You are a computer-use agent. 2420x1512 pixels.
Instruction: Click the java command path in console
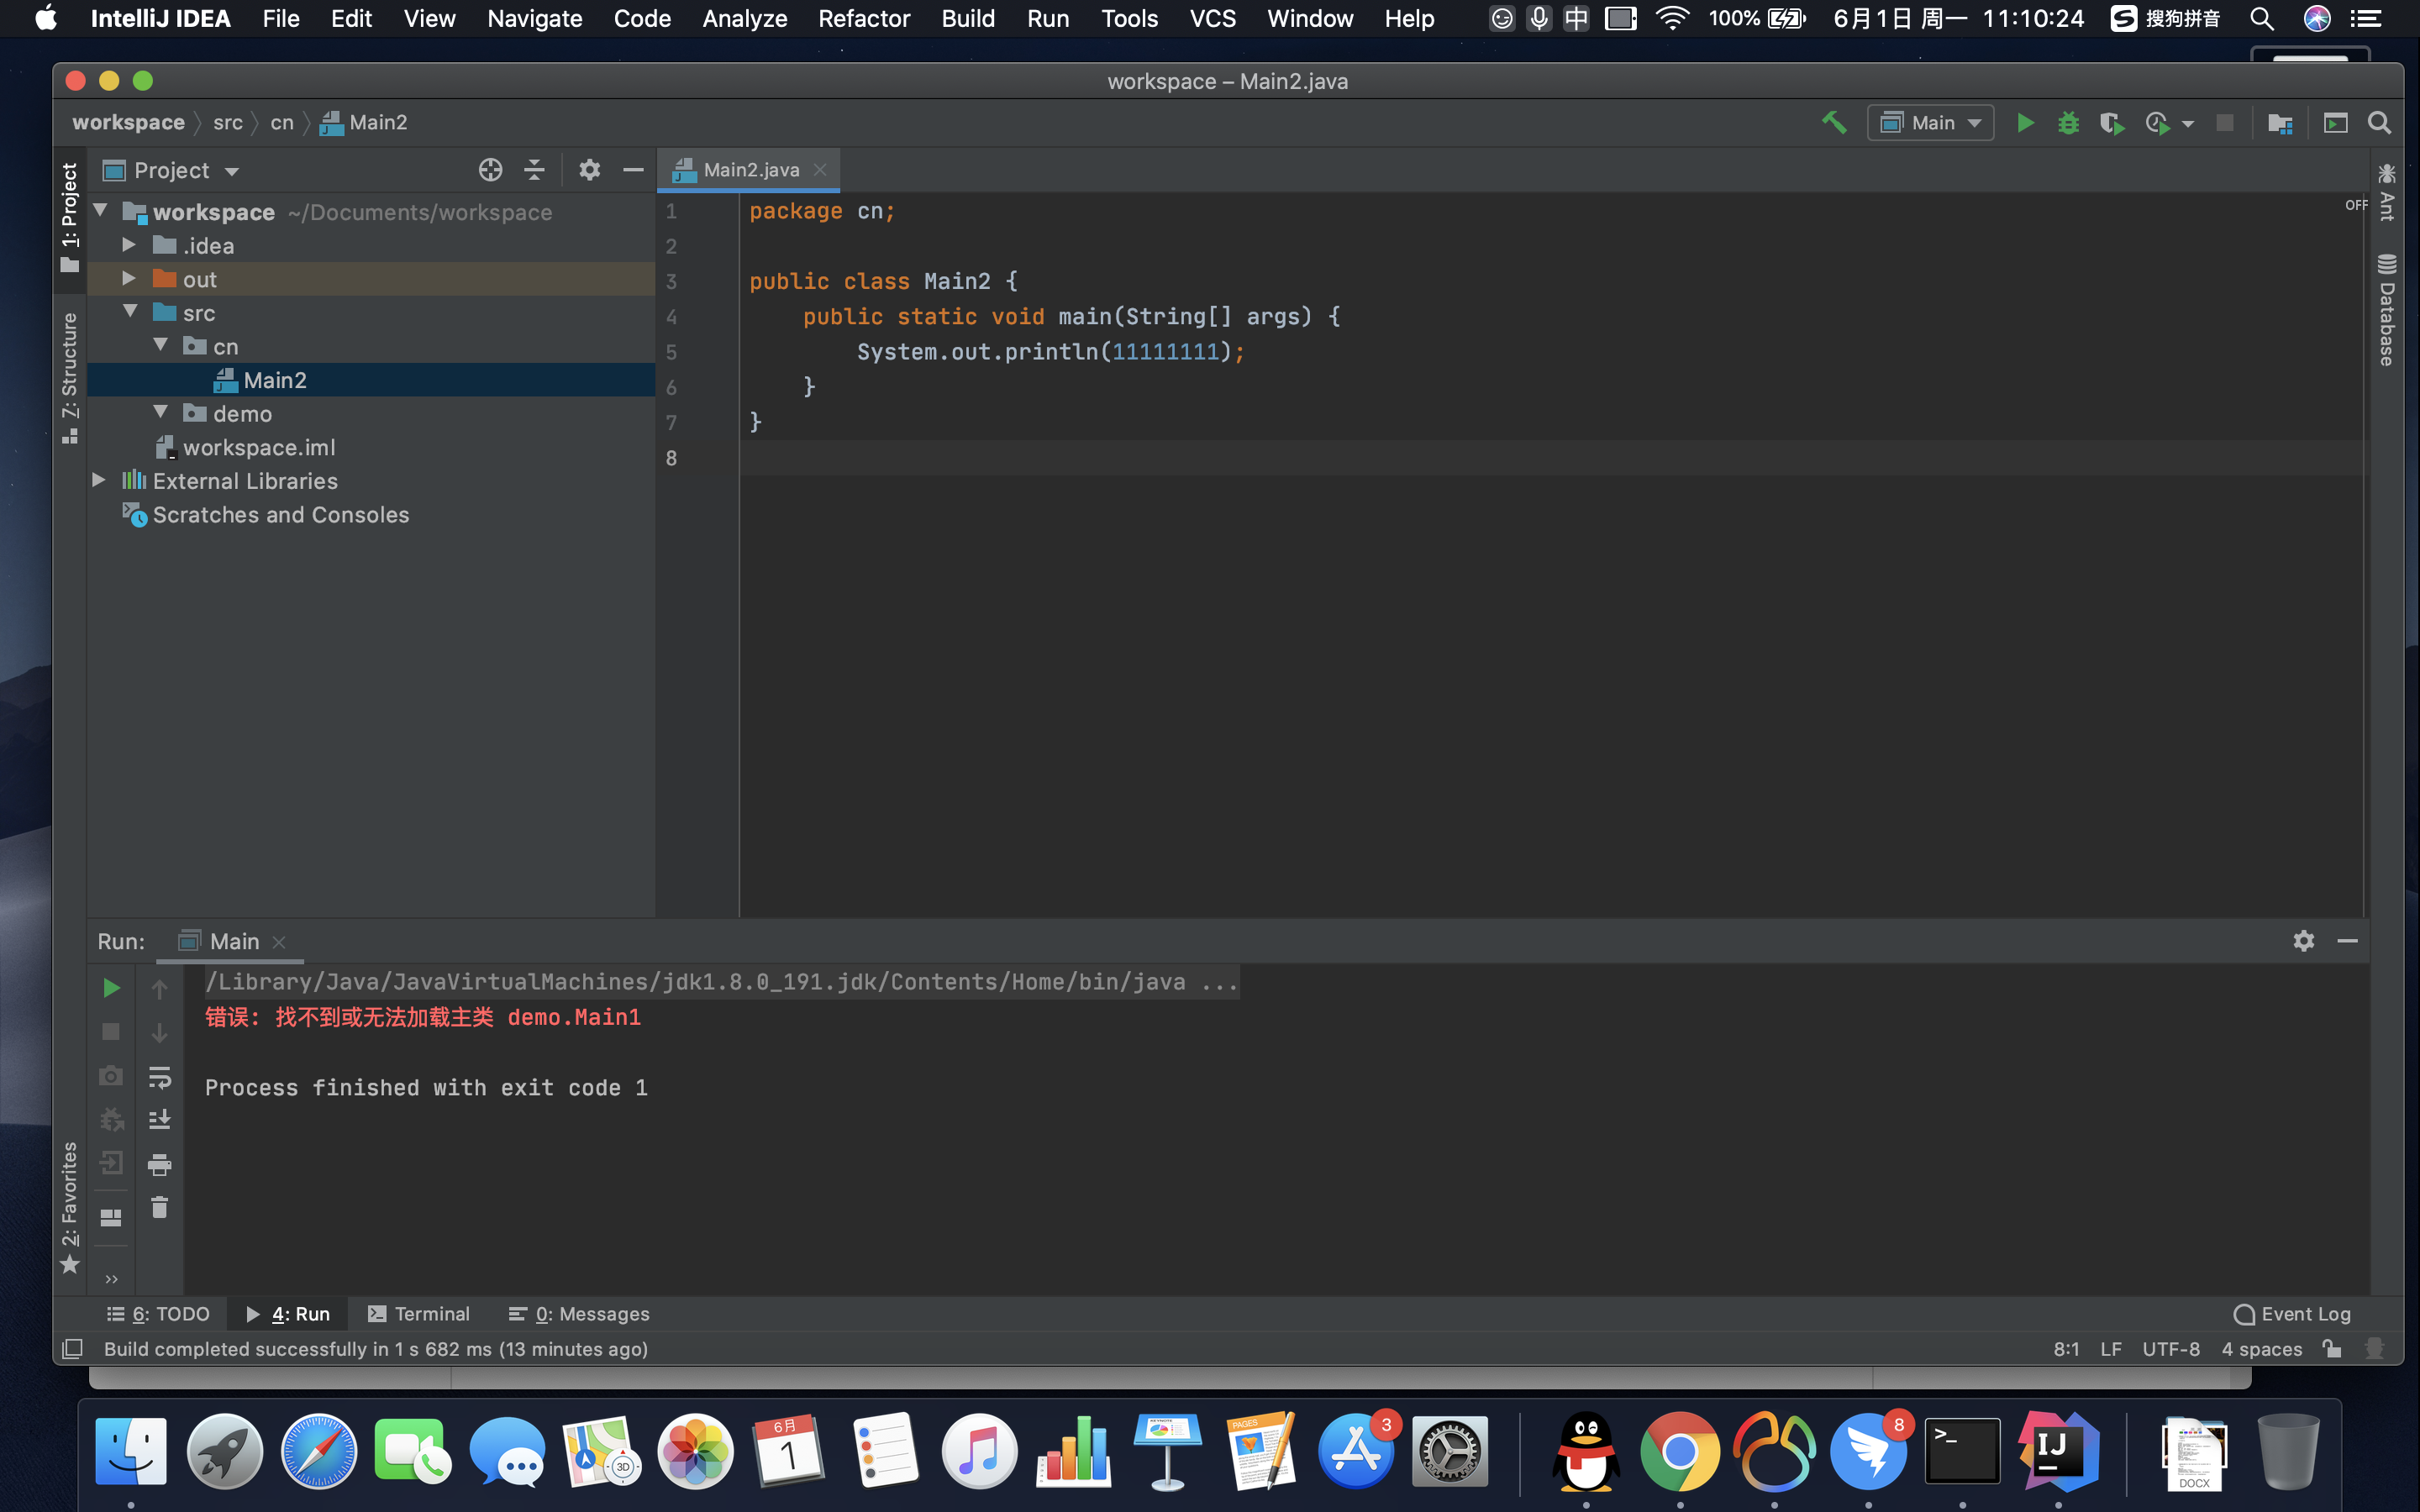click(x=721, y=982)
